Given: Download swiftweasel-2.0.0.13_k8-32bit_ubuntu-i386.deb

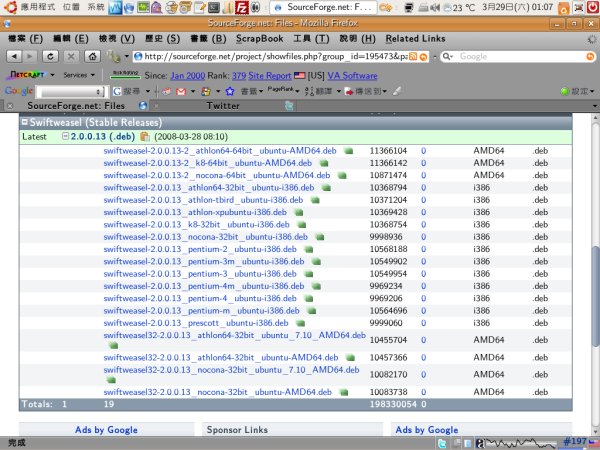Looking at the screenshot, I should click(x=196, y=225).
